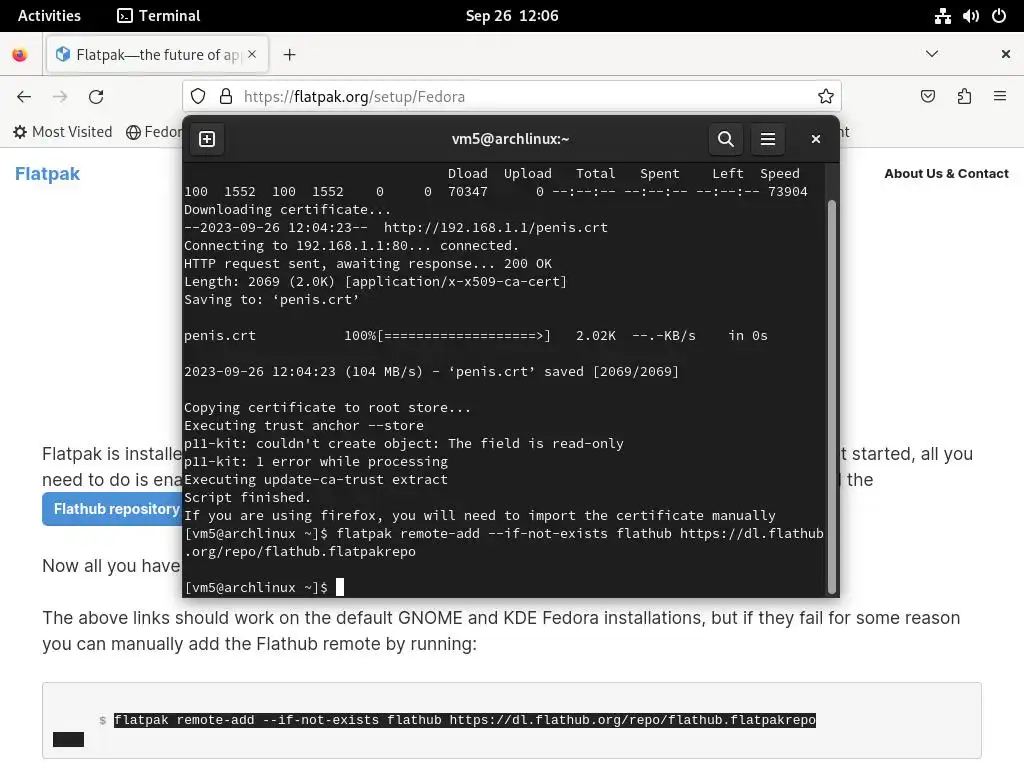
Task: Close the Firefox window
Action: (x=1006, y=54)
